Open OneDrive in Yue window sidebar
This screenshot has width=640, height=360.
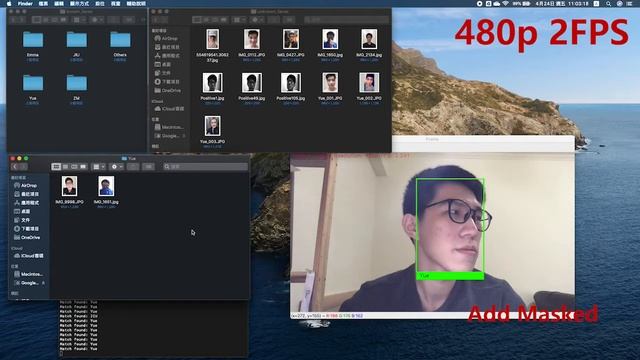point(27,238)
